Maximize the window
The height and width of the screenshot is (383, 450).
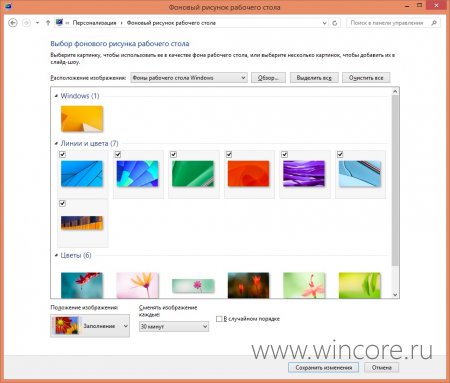[x=420, y=5]
